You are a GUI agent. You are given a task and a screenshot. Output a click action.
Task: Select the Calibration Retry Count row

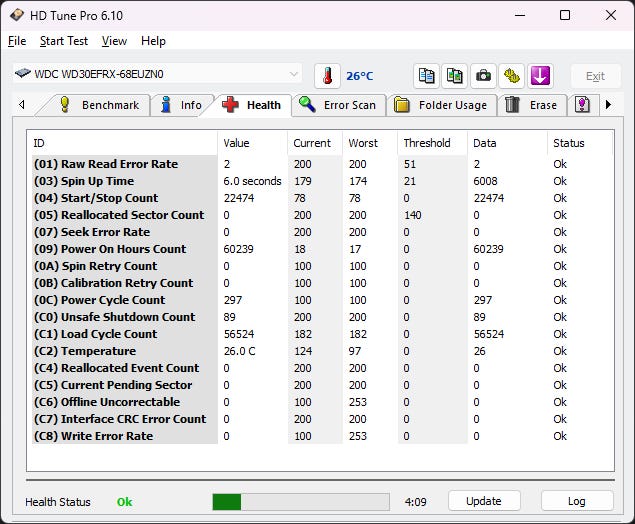pos(322,283)
